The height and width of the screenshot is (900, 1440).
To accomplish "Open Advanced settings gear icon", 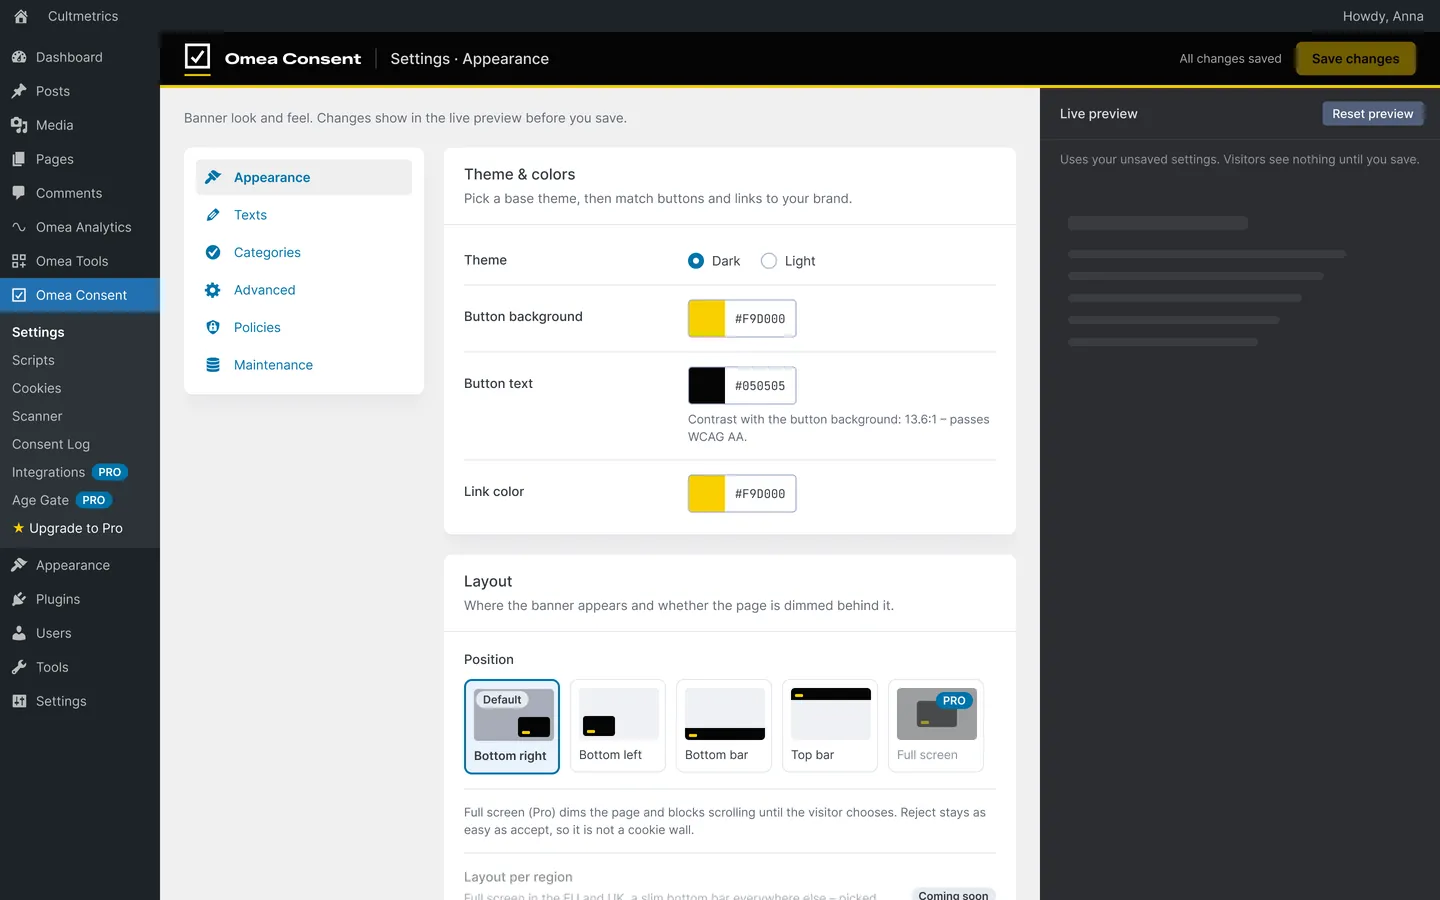I will (x=213, y=290).
